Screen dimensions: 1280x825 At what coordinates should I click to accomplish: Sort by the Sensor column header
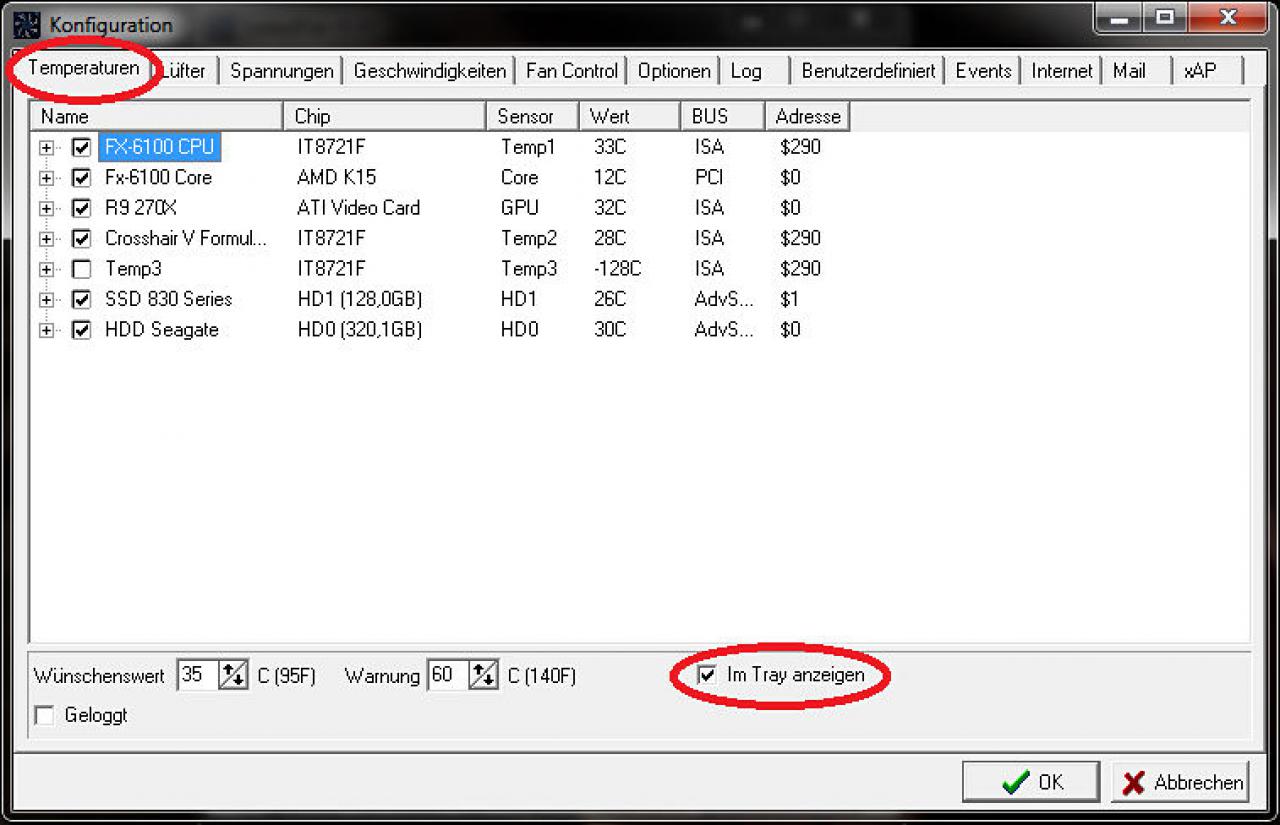(x=533, y=117)
